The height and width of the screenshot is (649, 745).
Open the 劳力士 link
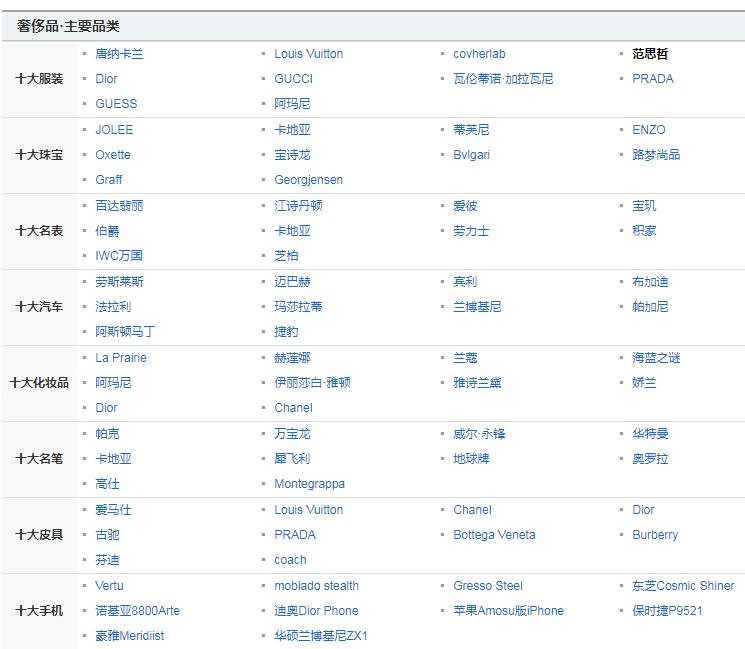click(x=471, y=231)
